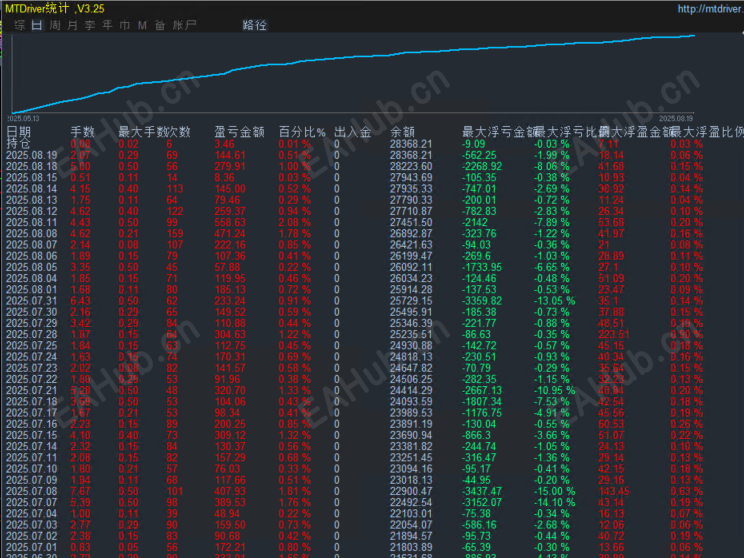Screen dimensions: 744x558
Task: Select the 日 daily tab
Action: [x=37, y=25]
